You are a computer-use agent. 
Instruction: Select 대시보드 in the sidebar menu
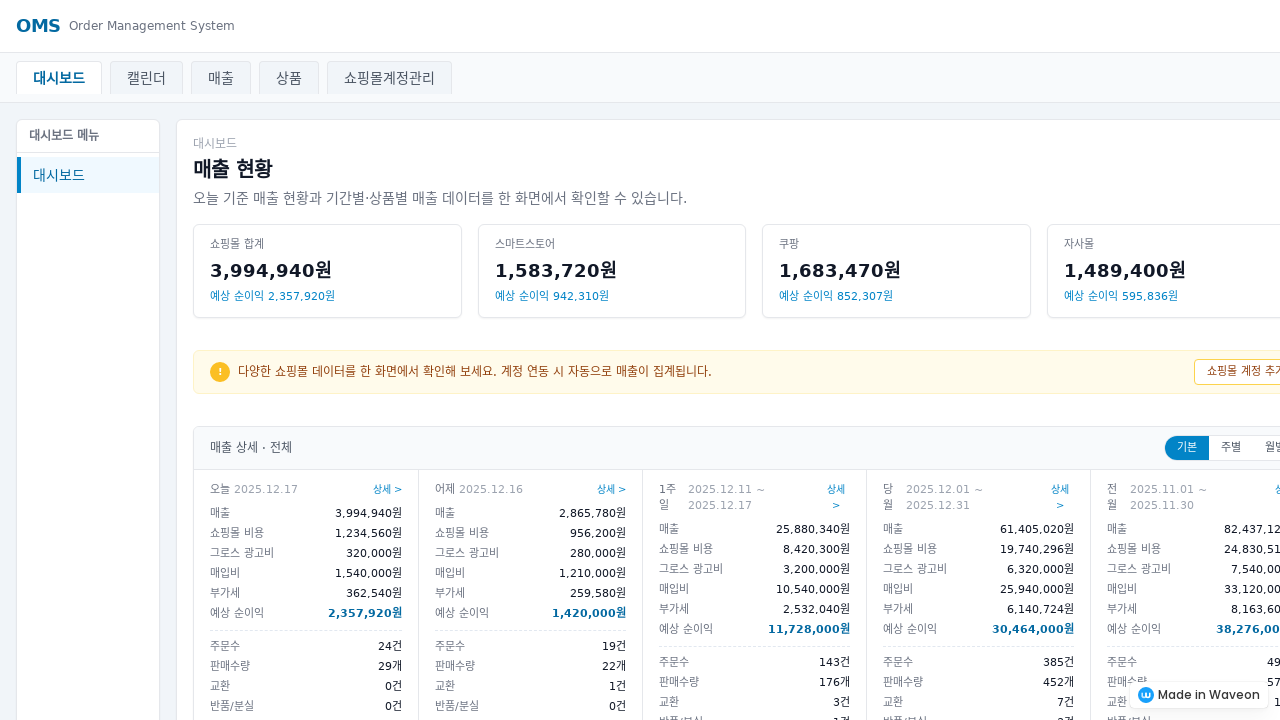[60, 175]
